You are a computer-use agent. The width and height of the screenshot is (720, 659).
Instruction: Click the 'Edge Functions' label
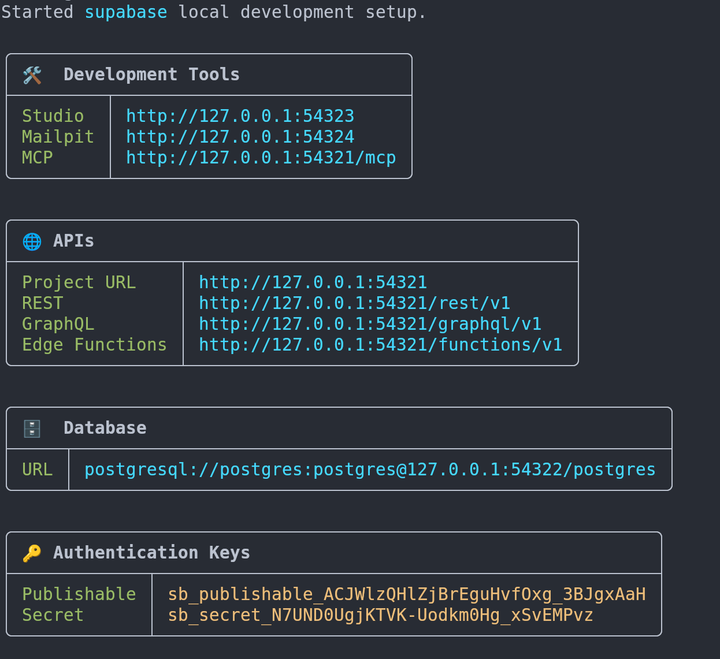pos(94,345)
